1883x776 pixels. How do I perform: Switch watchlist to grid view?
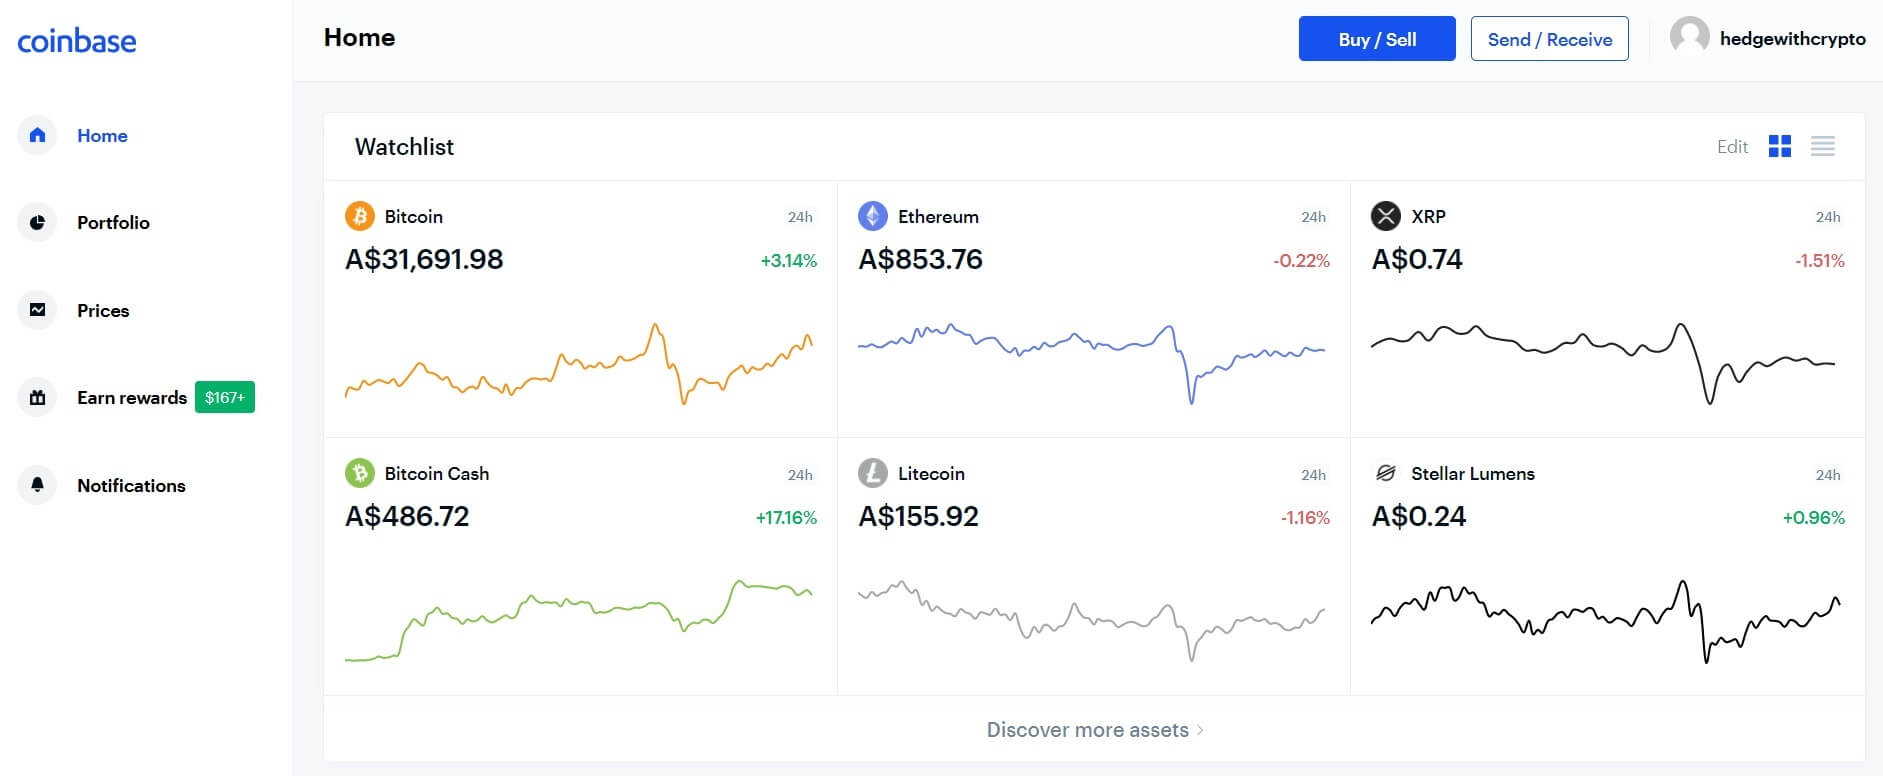pos(1780,147)
